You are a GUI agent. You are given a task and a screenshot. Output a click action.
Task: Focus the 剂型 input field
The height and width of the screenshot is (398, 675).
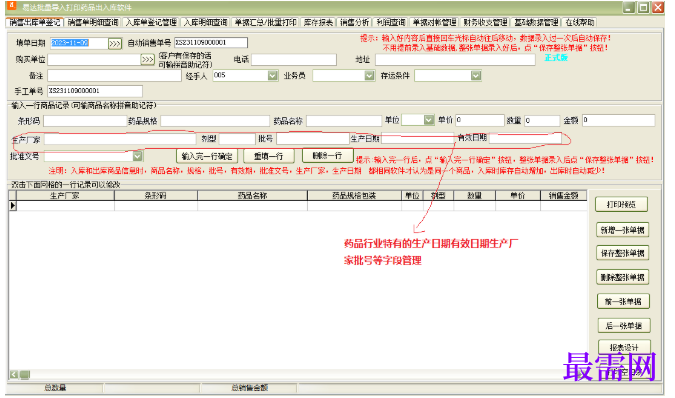coord(237,139)
